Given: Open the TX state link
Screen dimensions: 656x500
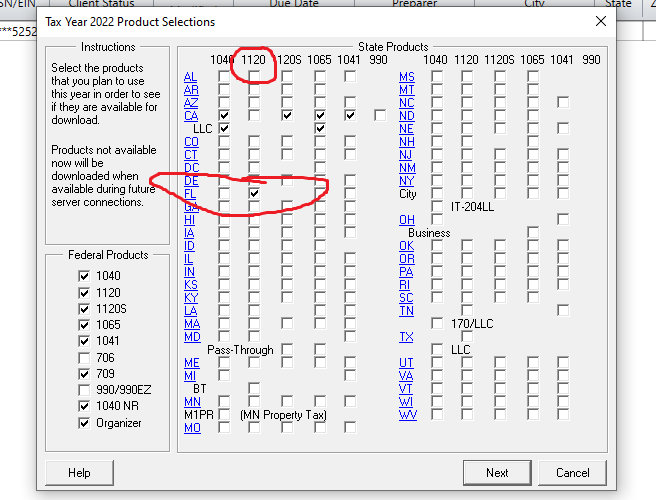Looking at the screenshot, I should pos(406,337).
